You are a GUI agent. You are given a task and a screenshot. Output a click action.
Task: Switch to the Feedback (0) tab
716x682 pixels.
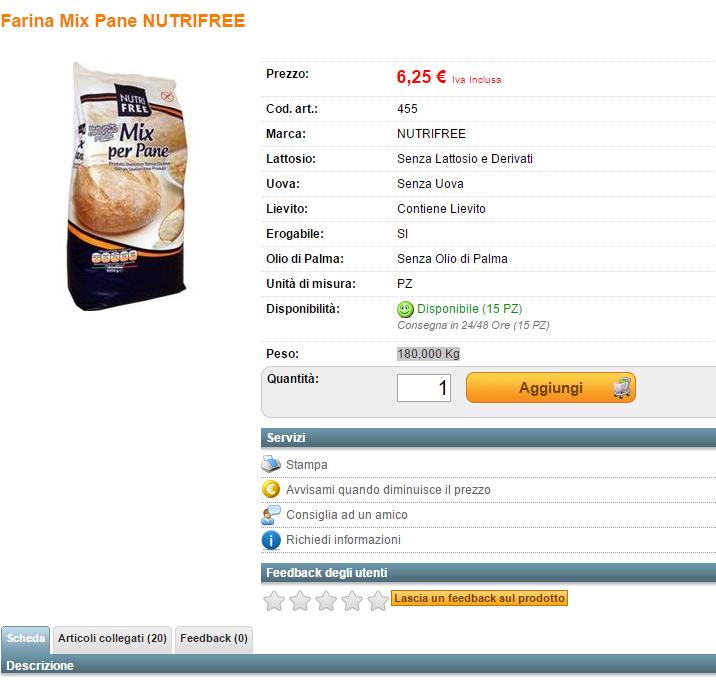(x=214, y=639)
